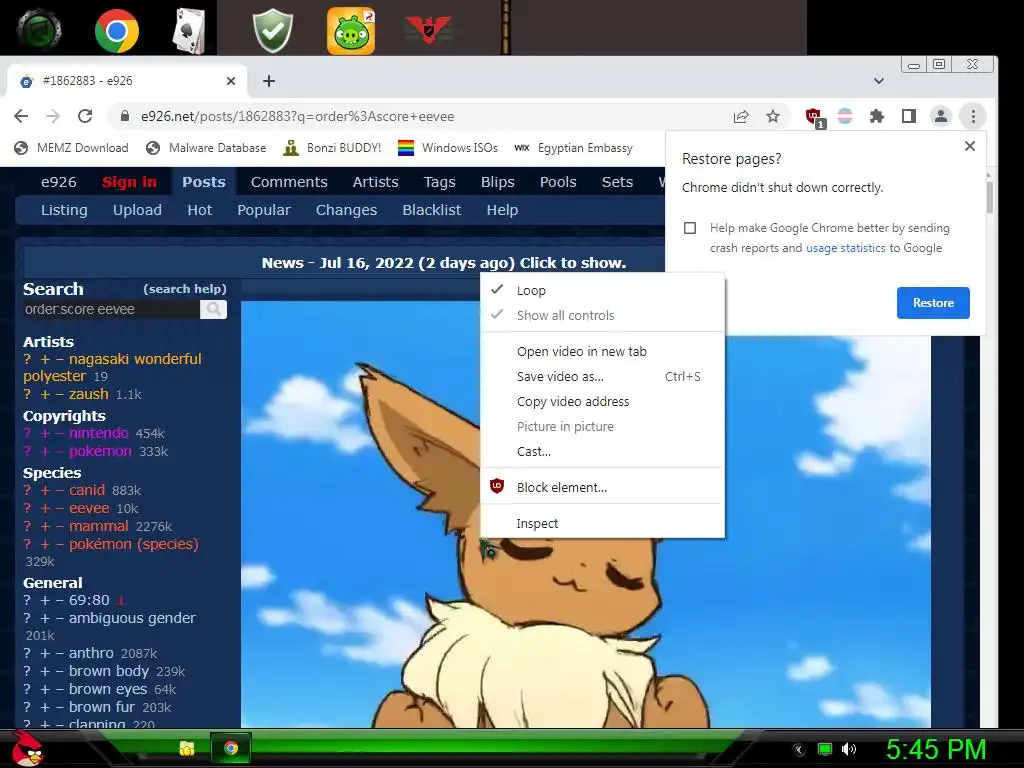Open the Hot submenu link
Viewport: 1024px width, 768px height.
tap(199, 210)
